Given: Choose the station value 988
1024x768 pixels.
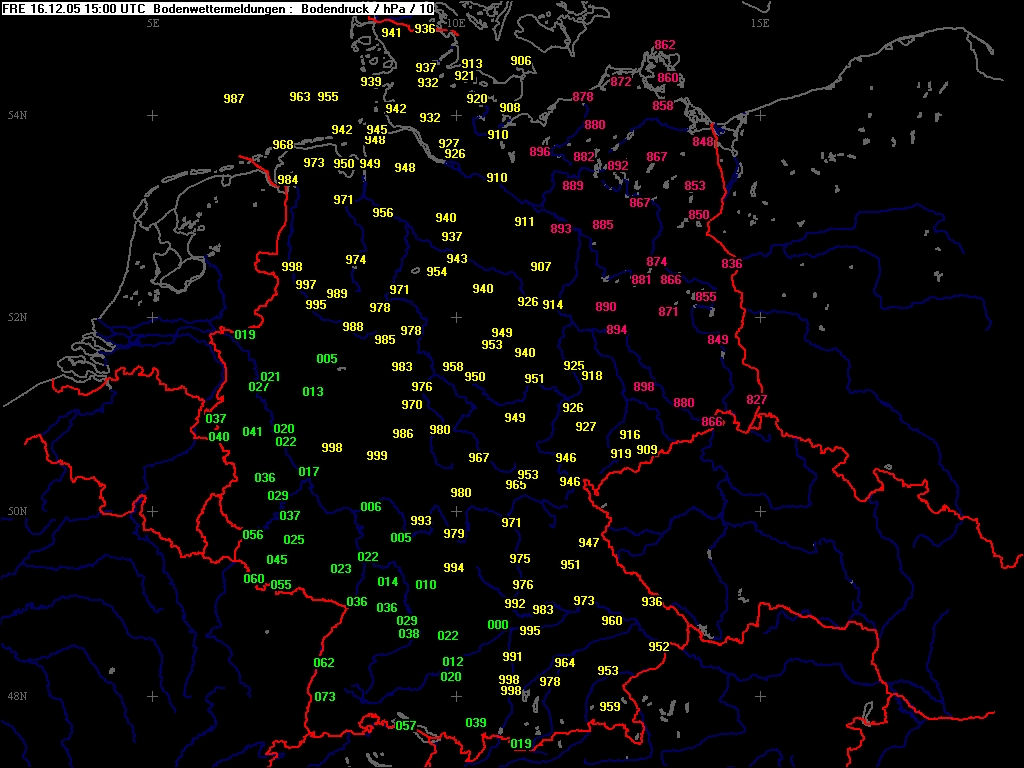Looking at the screenshot, I should 353,327.
